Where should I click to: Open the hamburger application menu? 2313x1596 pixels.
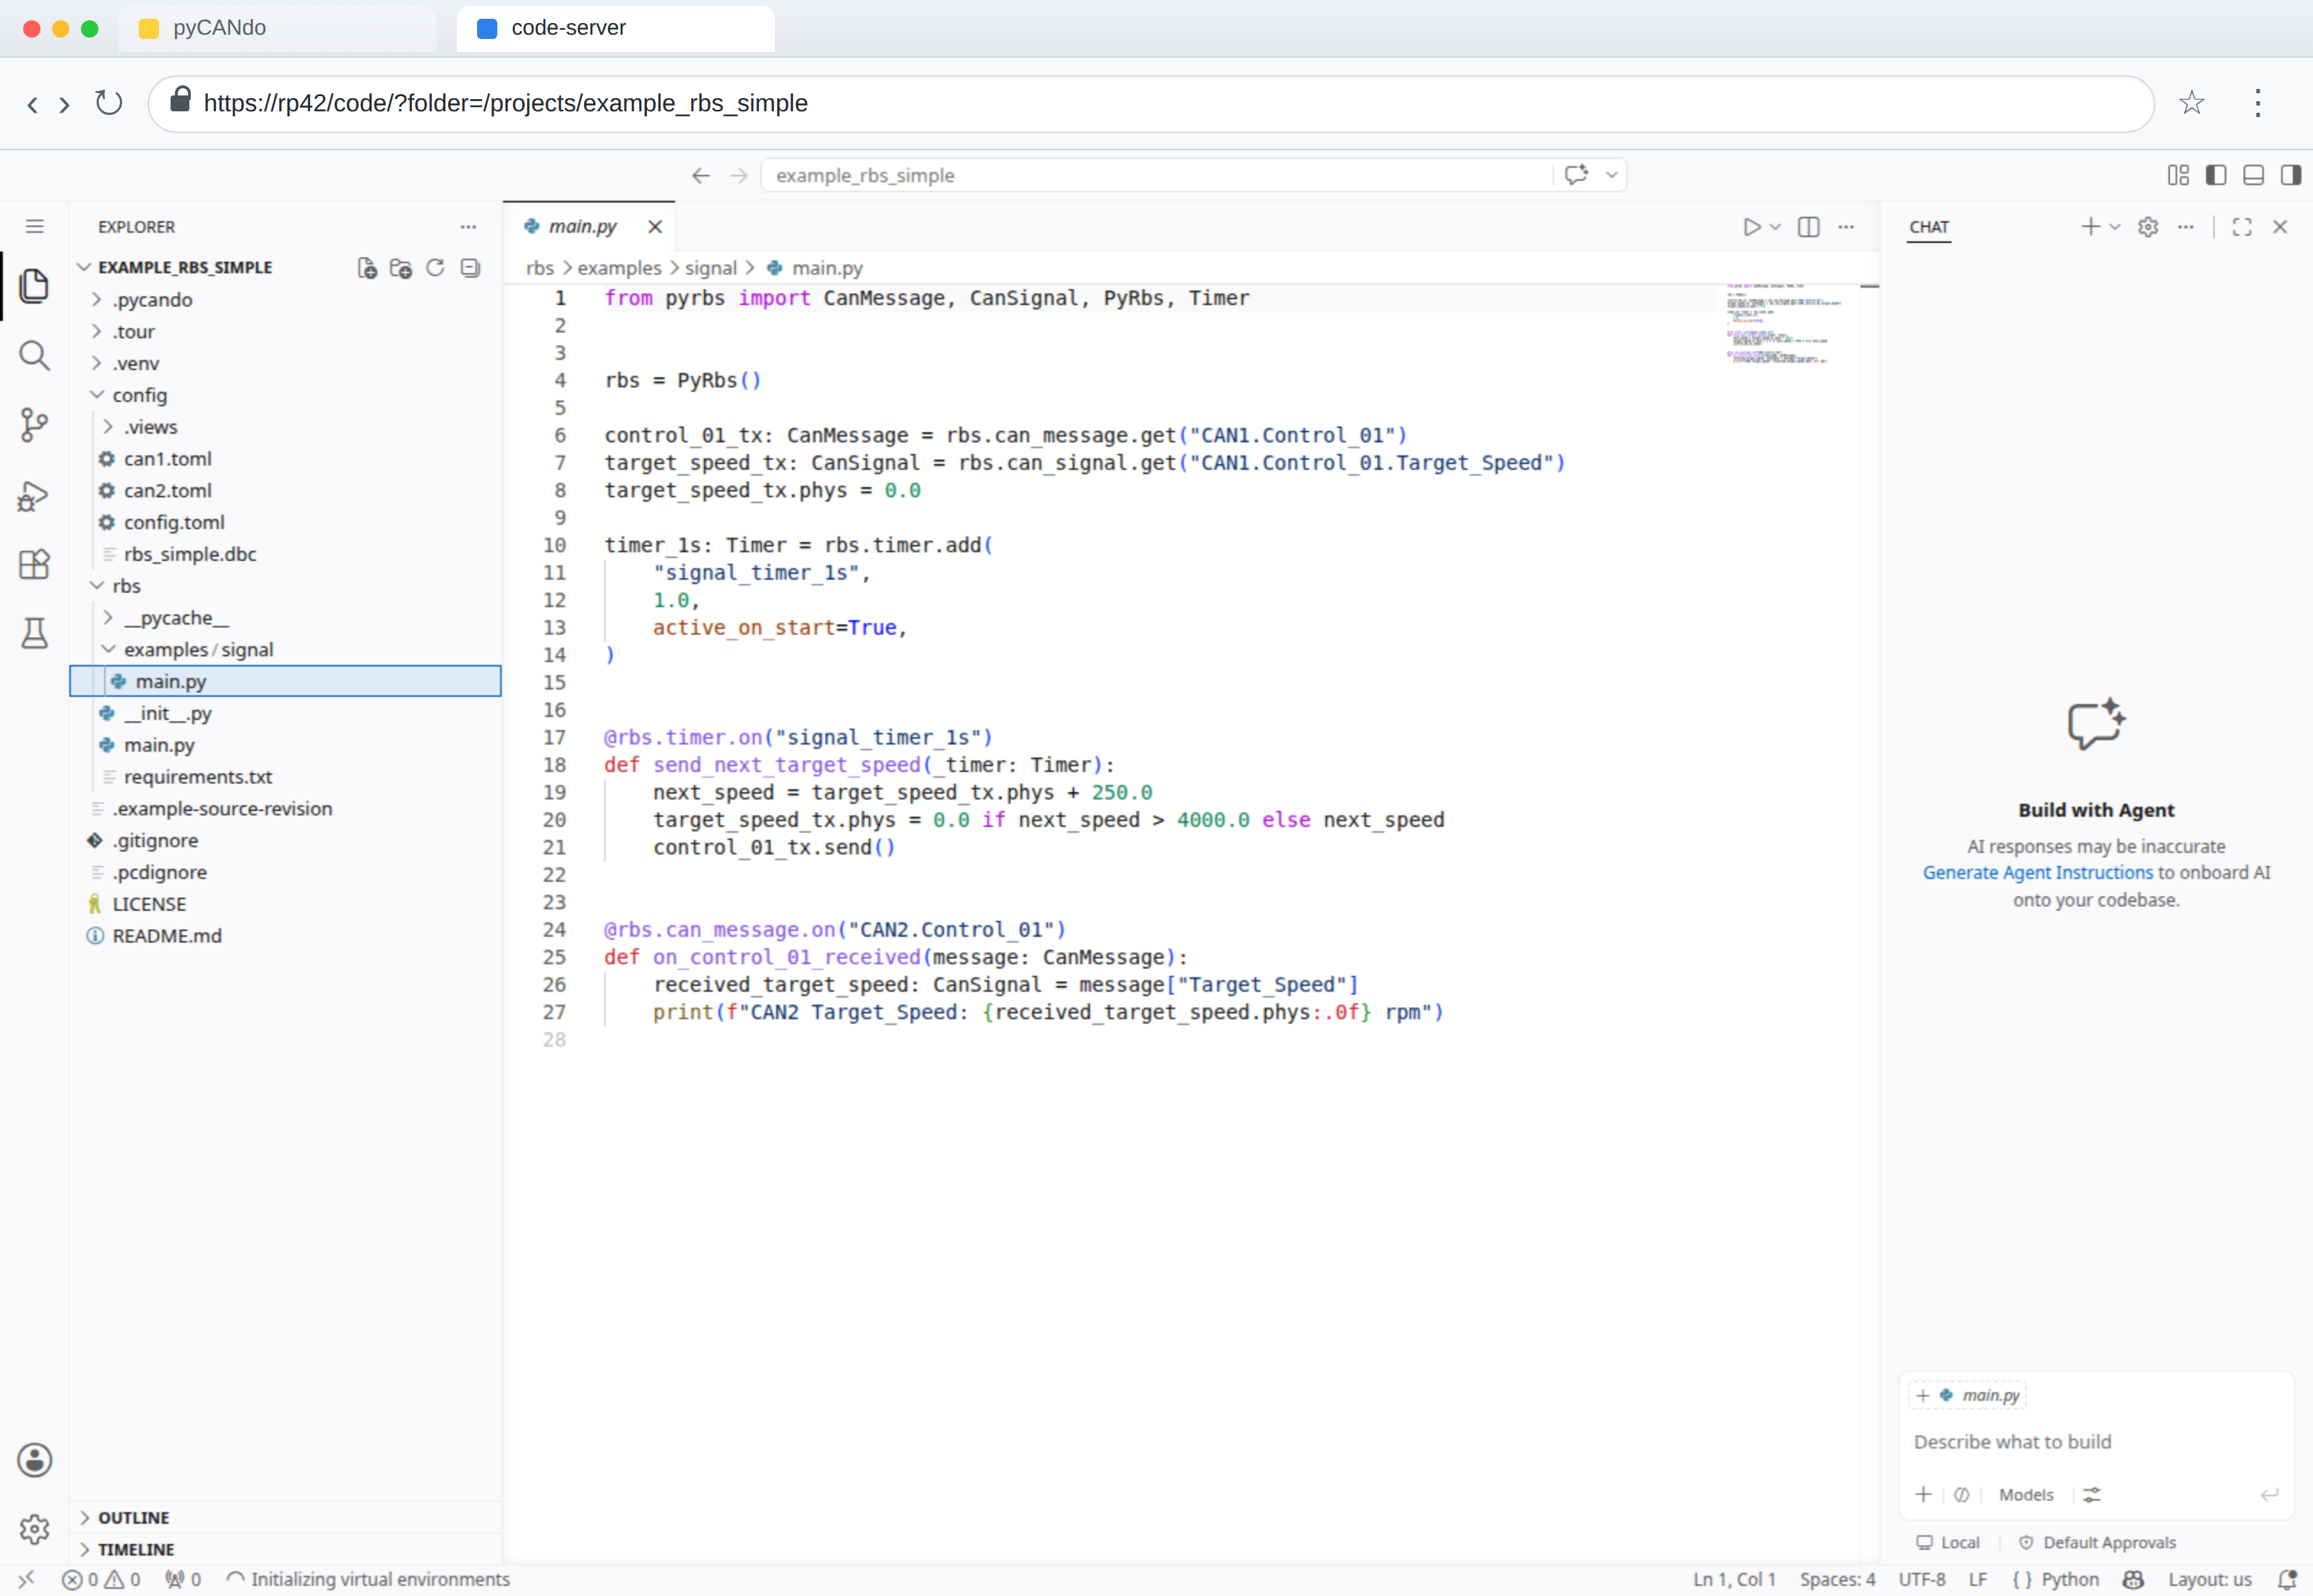(34, 227)
